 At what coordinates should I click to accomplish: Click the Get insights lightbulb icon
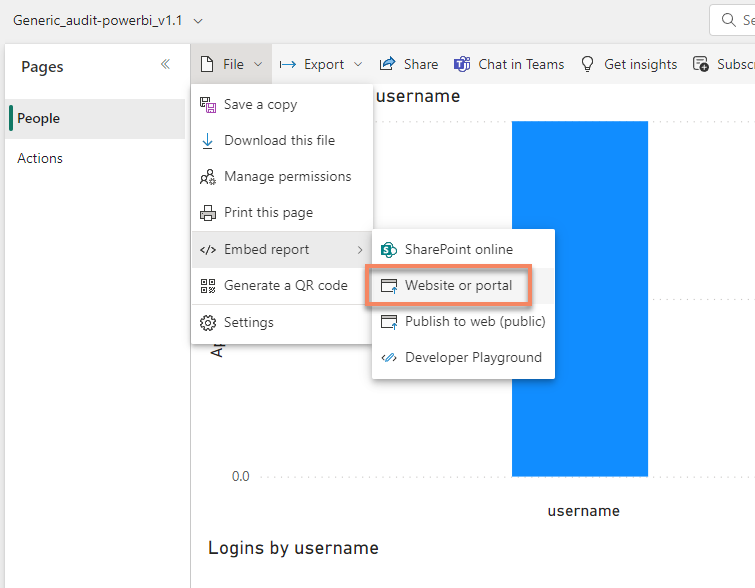pyautogui.click(x=588, y=64)
